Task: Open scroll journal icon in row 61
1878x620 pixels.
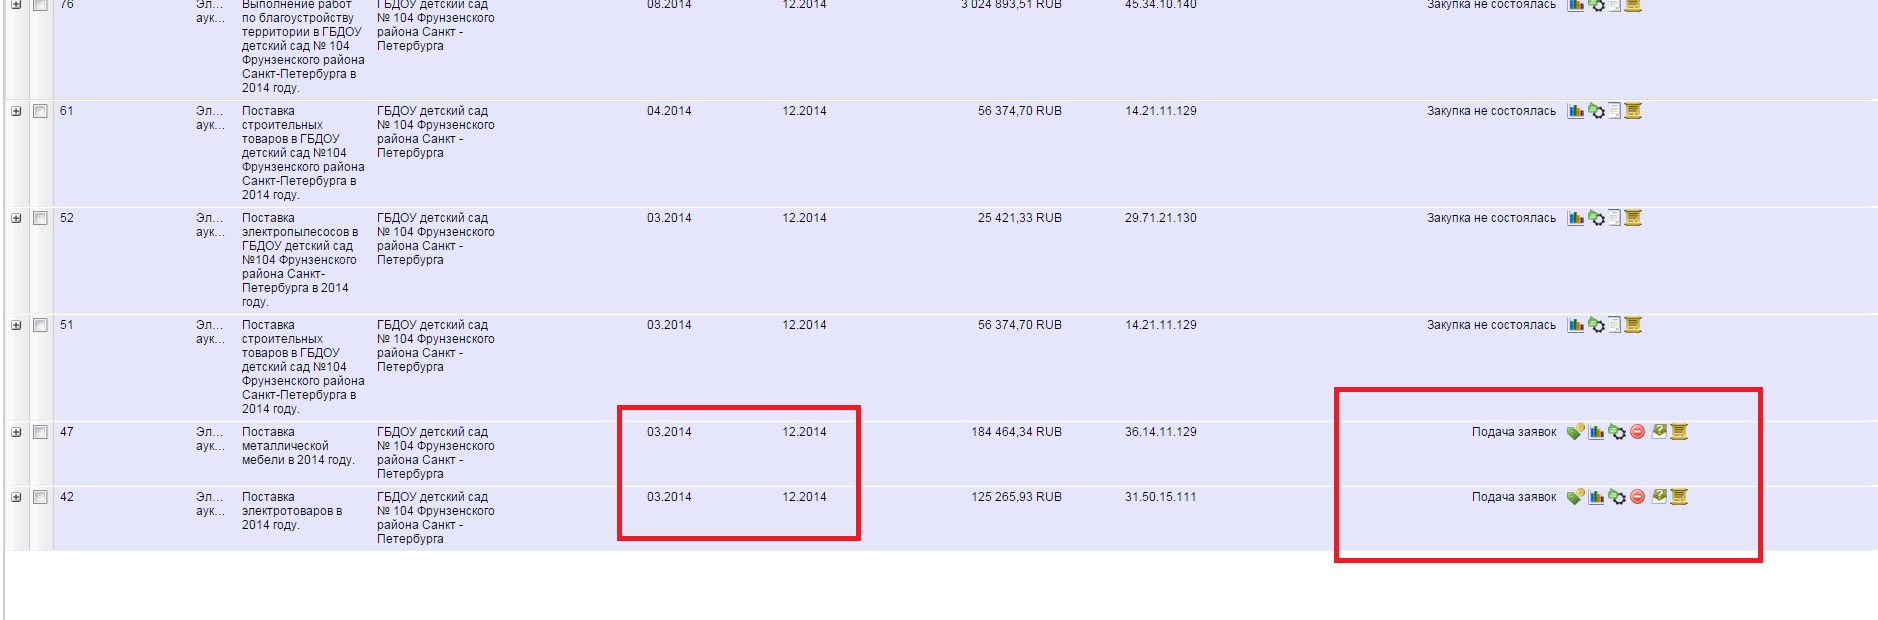Action: (1633, 111)
